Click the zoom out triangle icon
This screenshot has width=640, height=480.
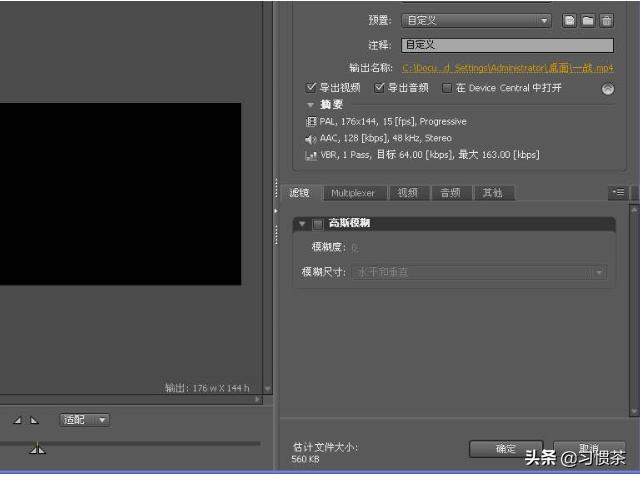pyautogui.click(x=17, y=420)
